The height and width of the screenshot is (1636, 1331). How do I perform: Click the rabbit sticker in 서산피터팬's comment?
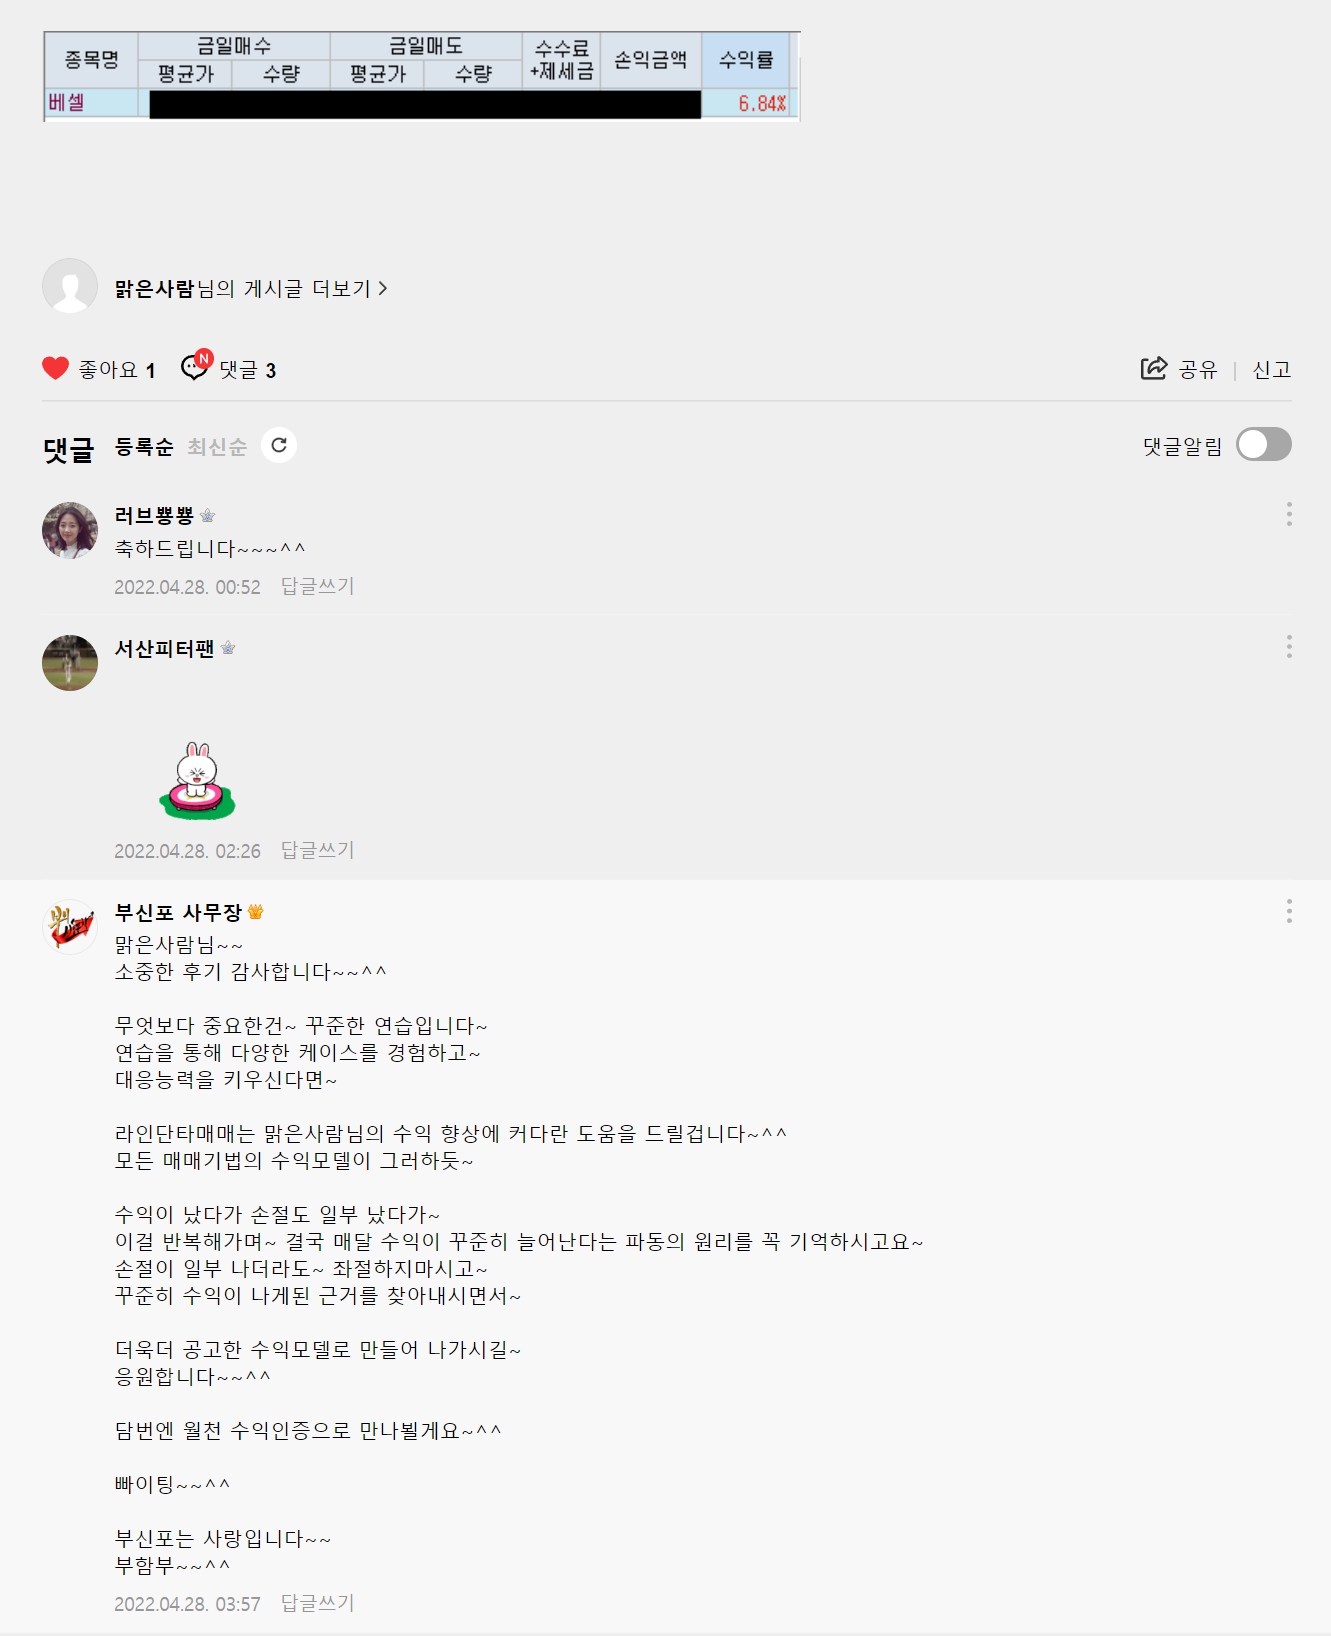coord(197,780)
